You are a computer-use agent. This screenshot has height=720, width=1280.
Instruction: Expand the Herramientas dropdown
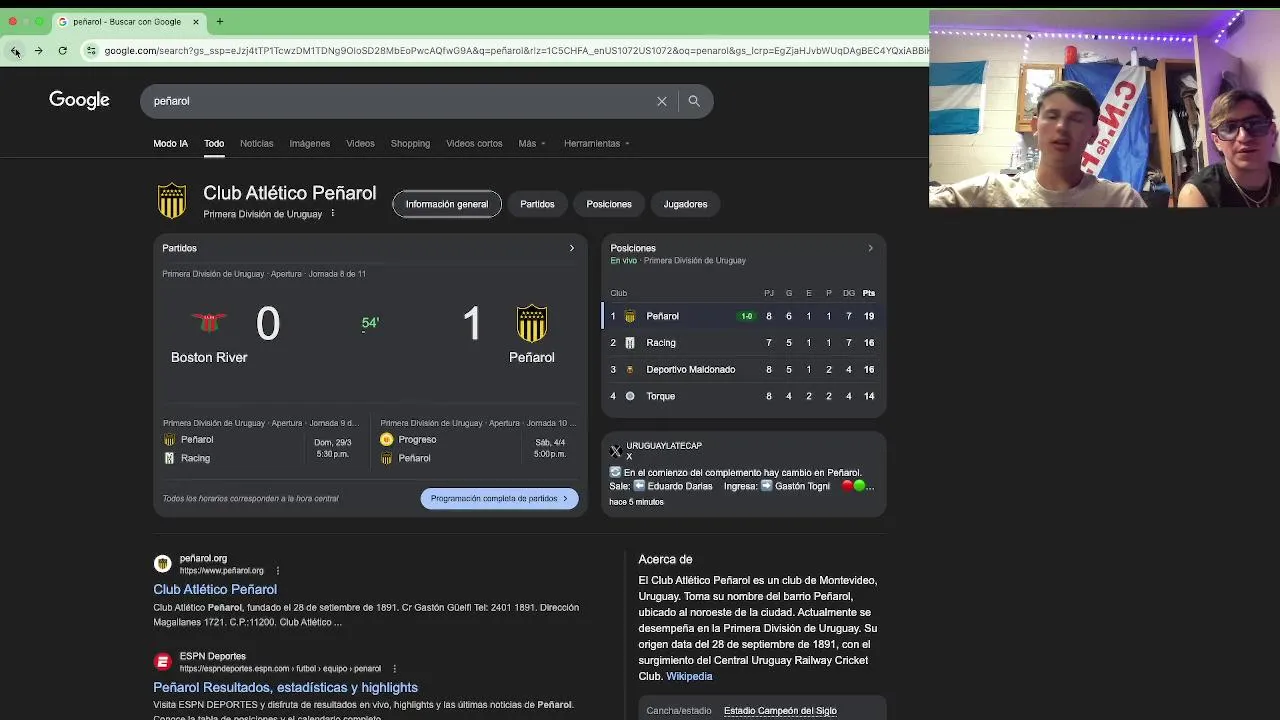(x=597, y=143)
